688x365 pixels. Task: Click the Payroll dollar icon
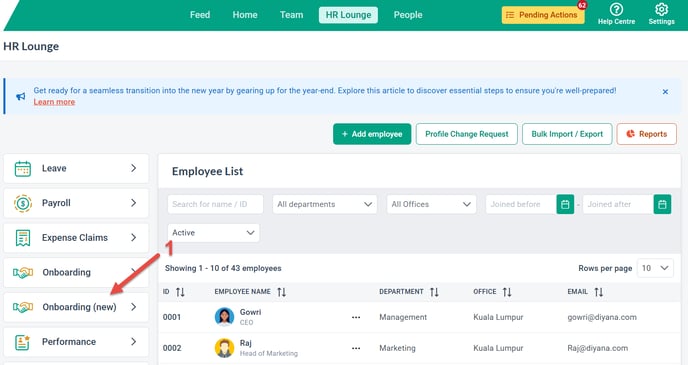click(22, 203)
